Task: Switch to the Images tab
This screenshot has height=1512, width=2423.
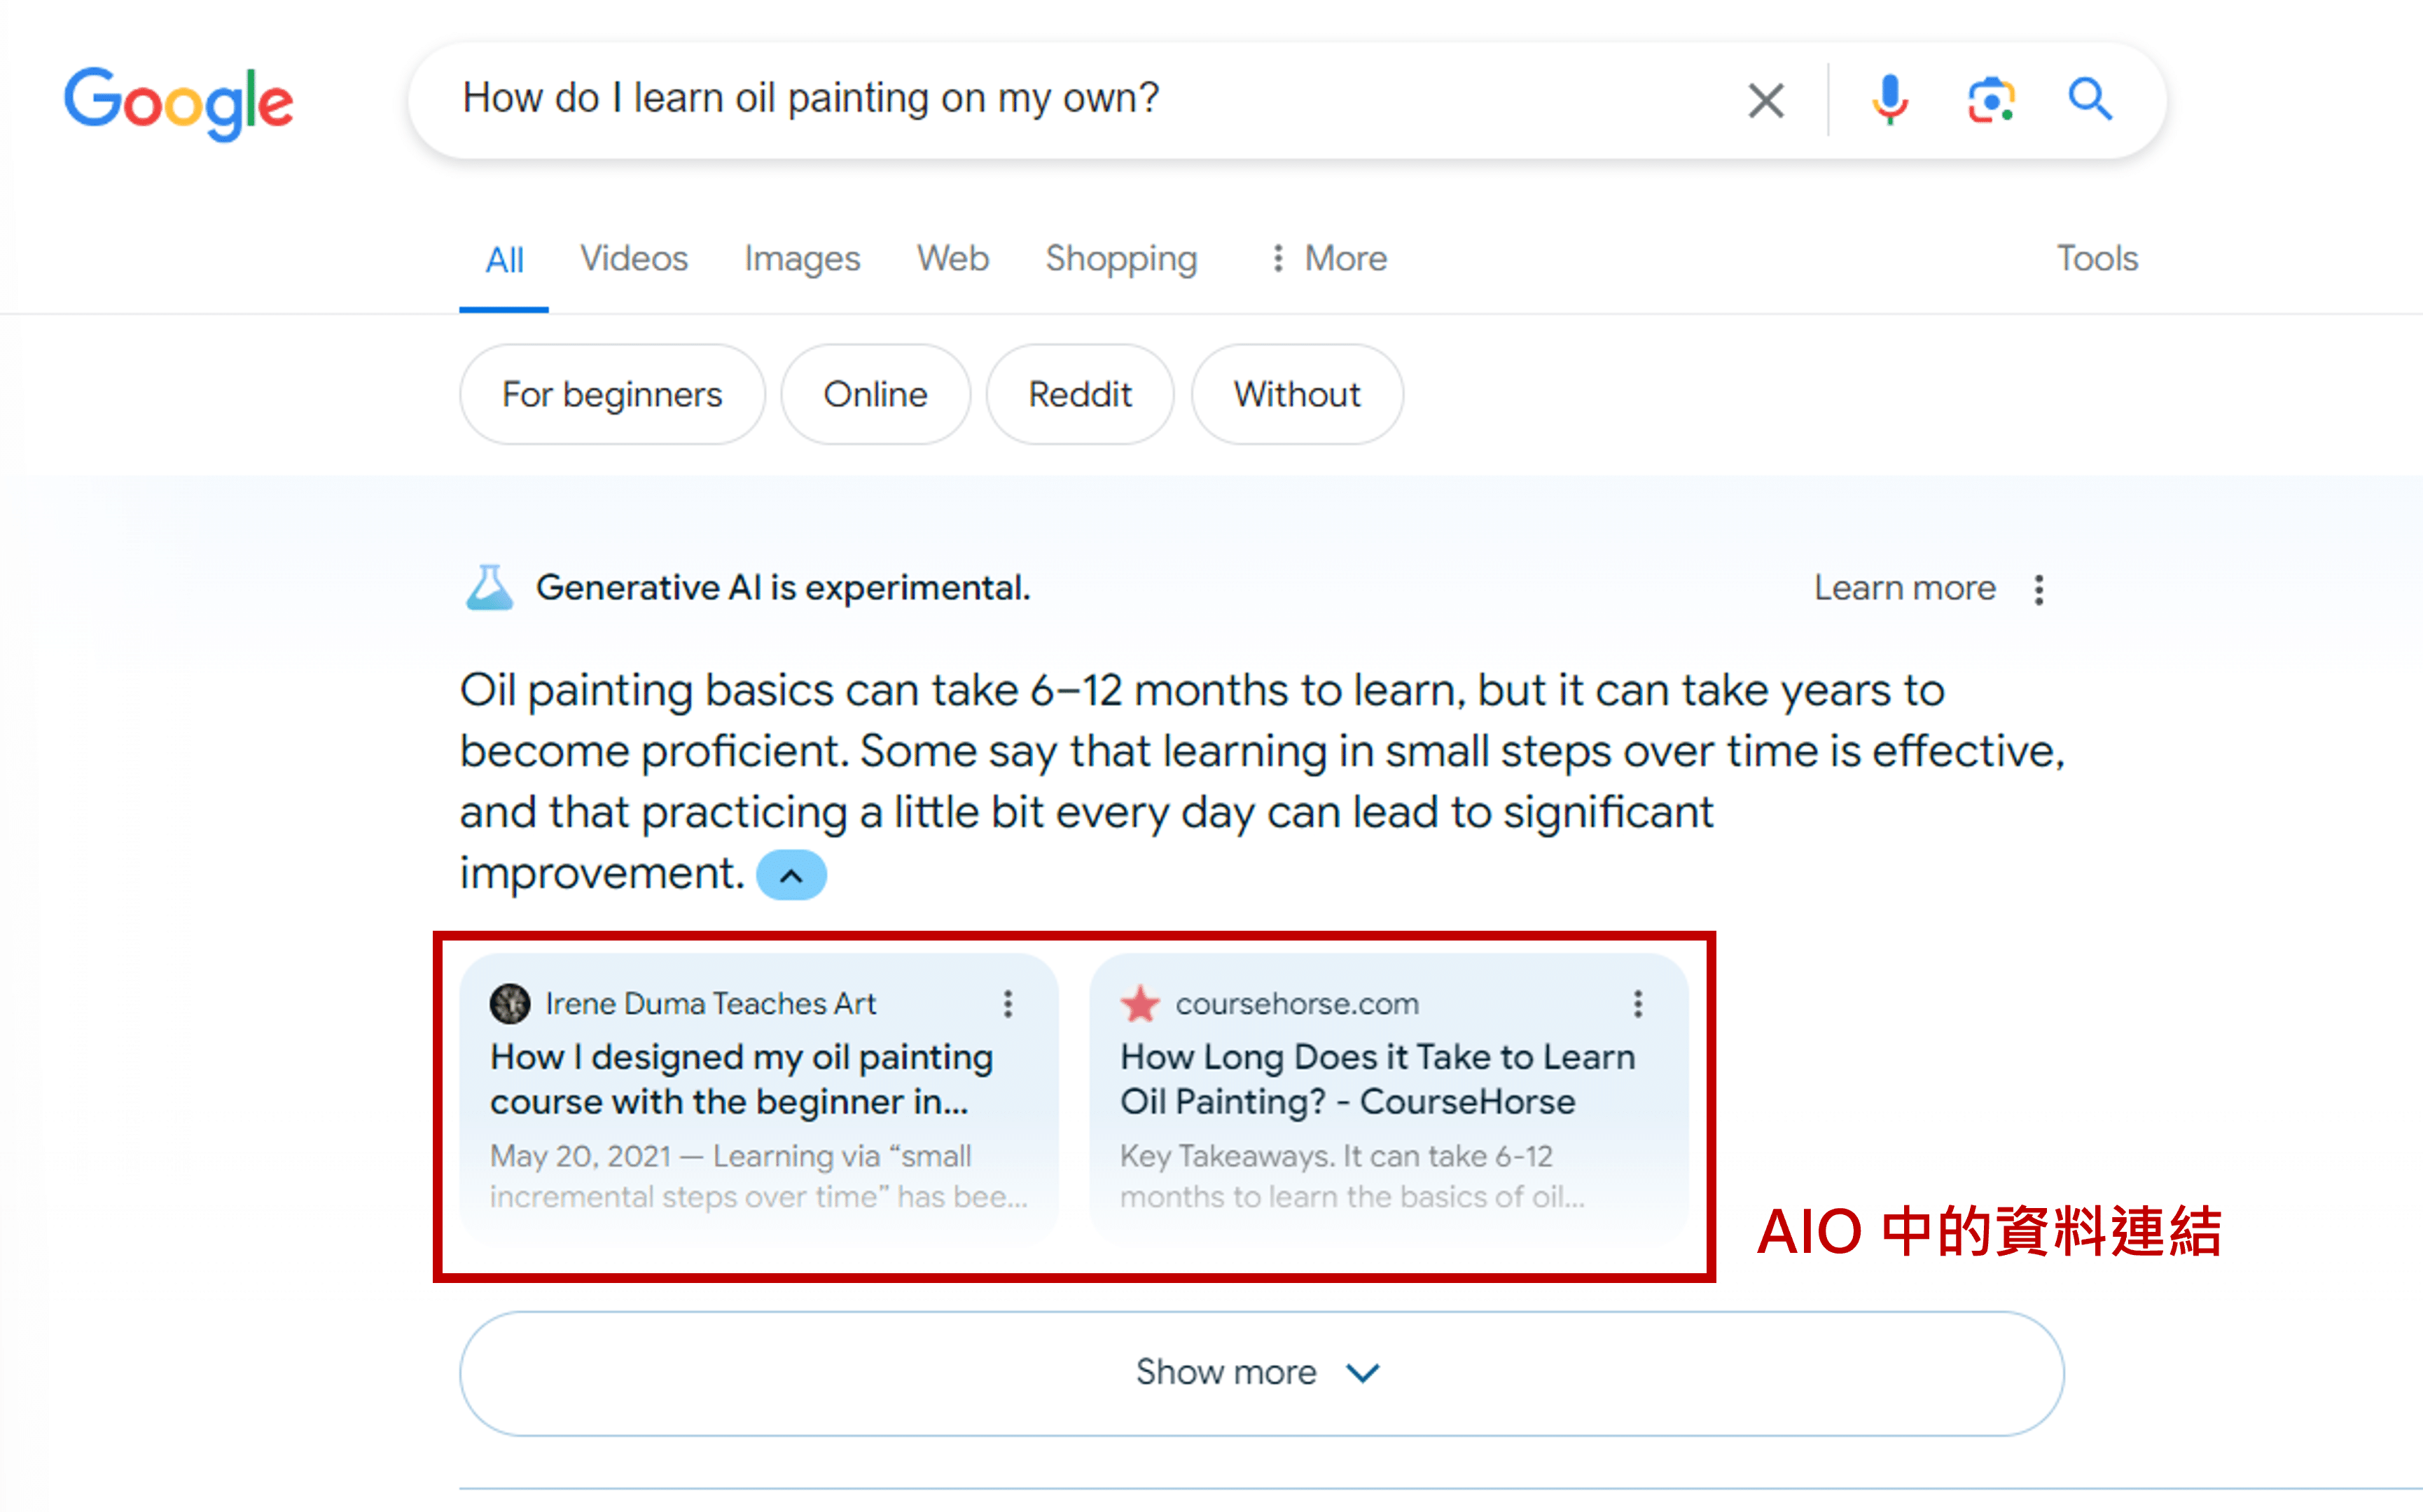Action: pos(802,259)
